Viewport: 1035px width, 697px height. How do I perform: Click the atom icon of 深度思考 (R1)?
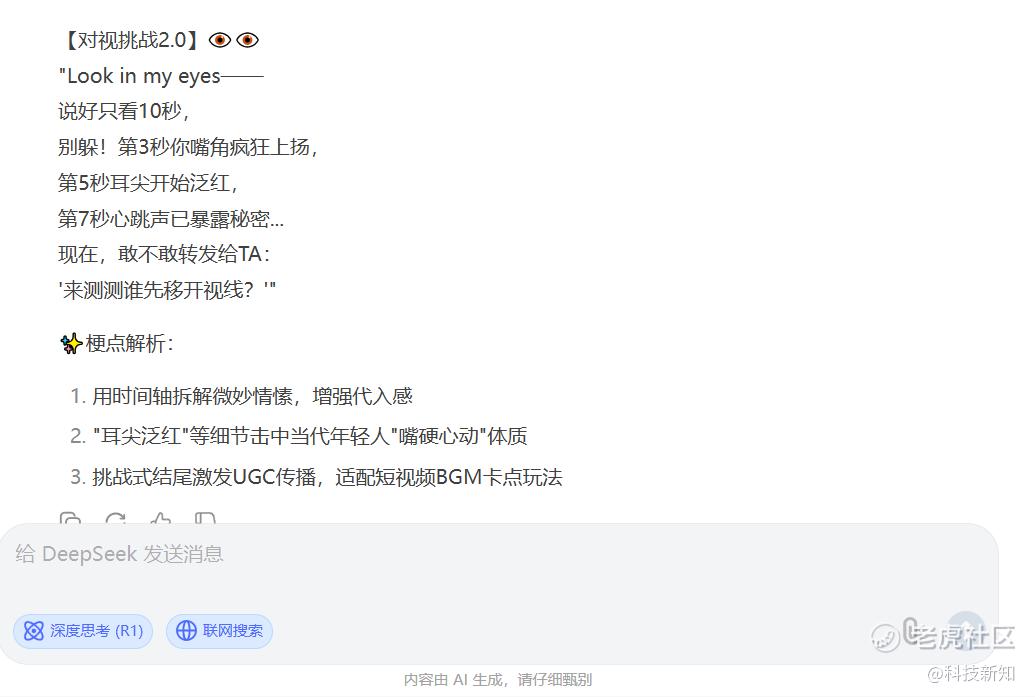pyautogui.click(x=34, y=631)
